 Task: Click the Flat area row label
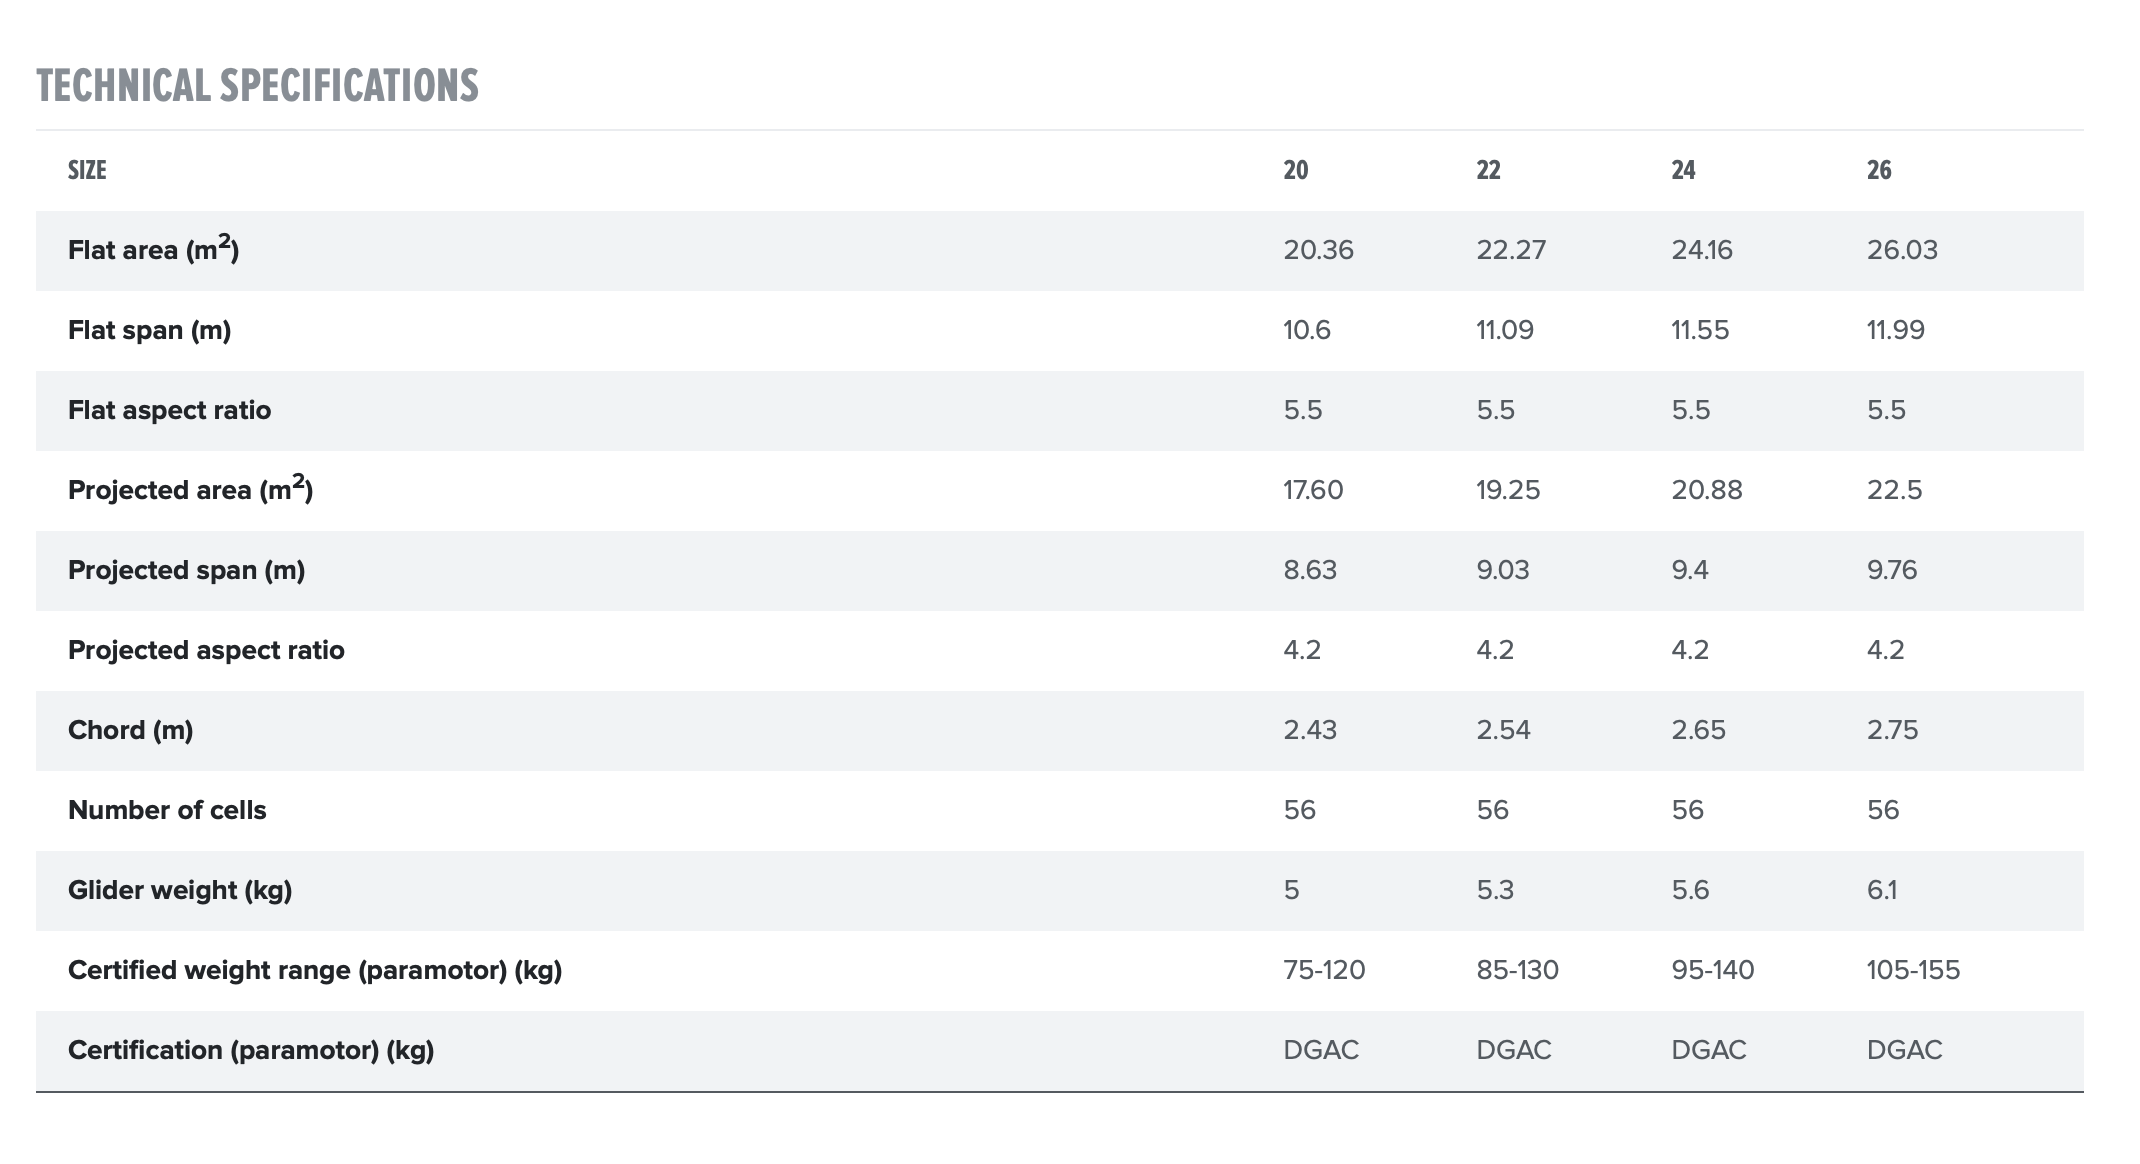153,250
